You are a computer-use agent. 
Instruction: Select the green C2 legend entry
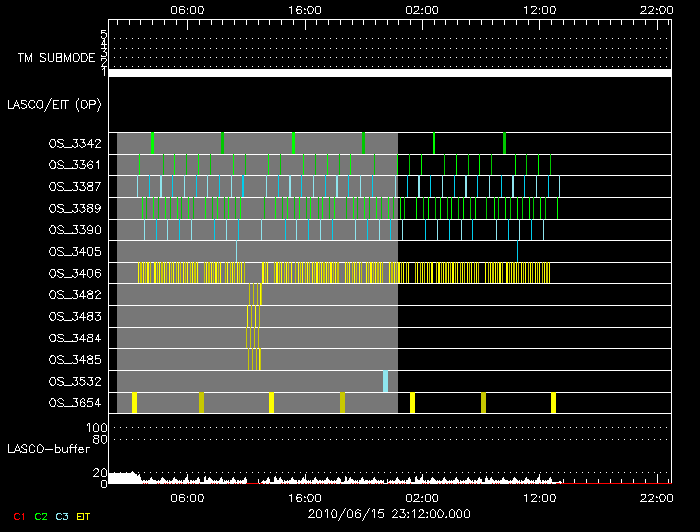pos(41,516)
